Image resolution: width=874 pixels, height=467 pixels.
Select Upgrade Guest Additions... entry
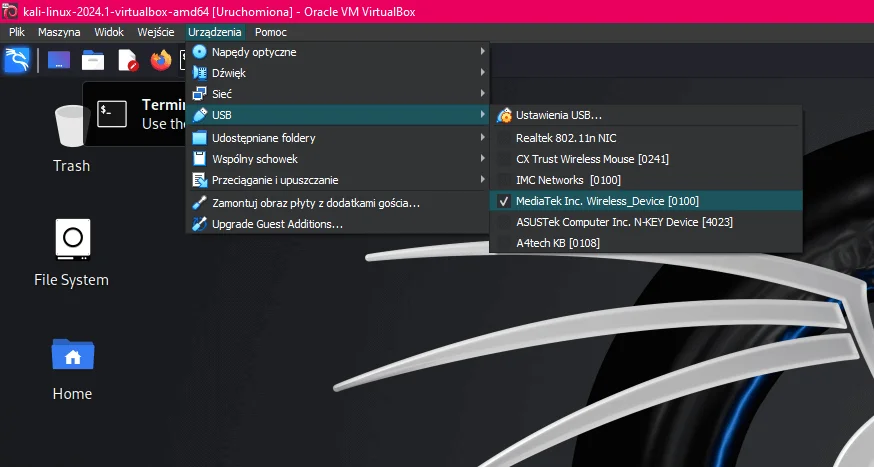coord(338,224)
